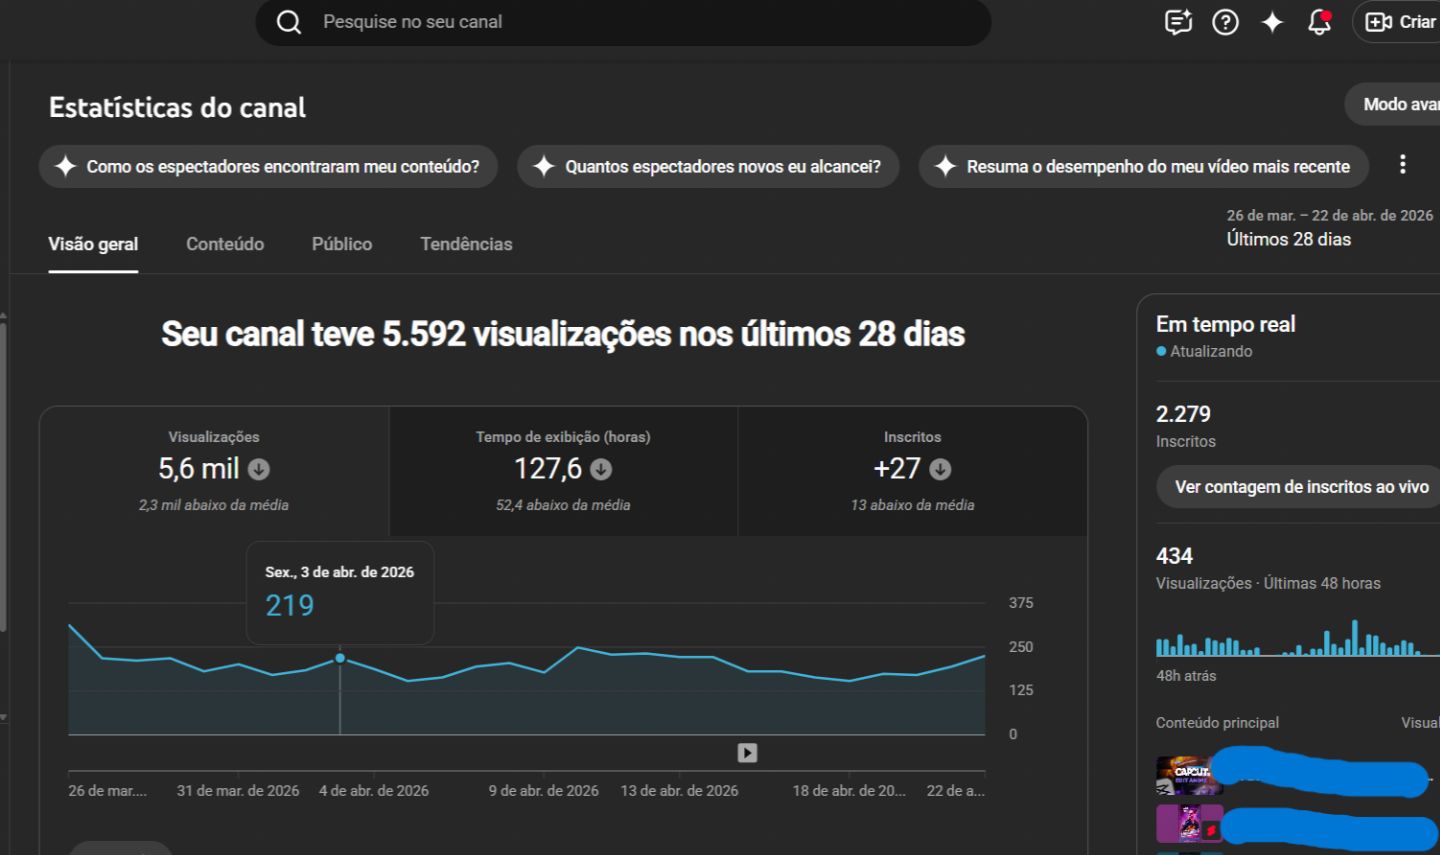
Task: Click the 434 views count
Action: tap(1174, 556)
